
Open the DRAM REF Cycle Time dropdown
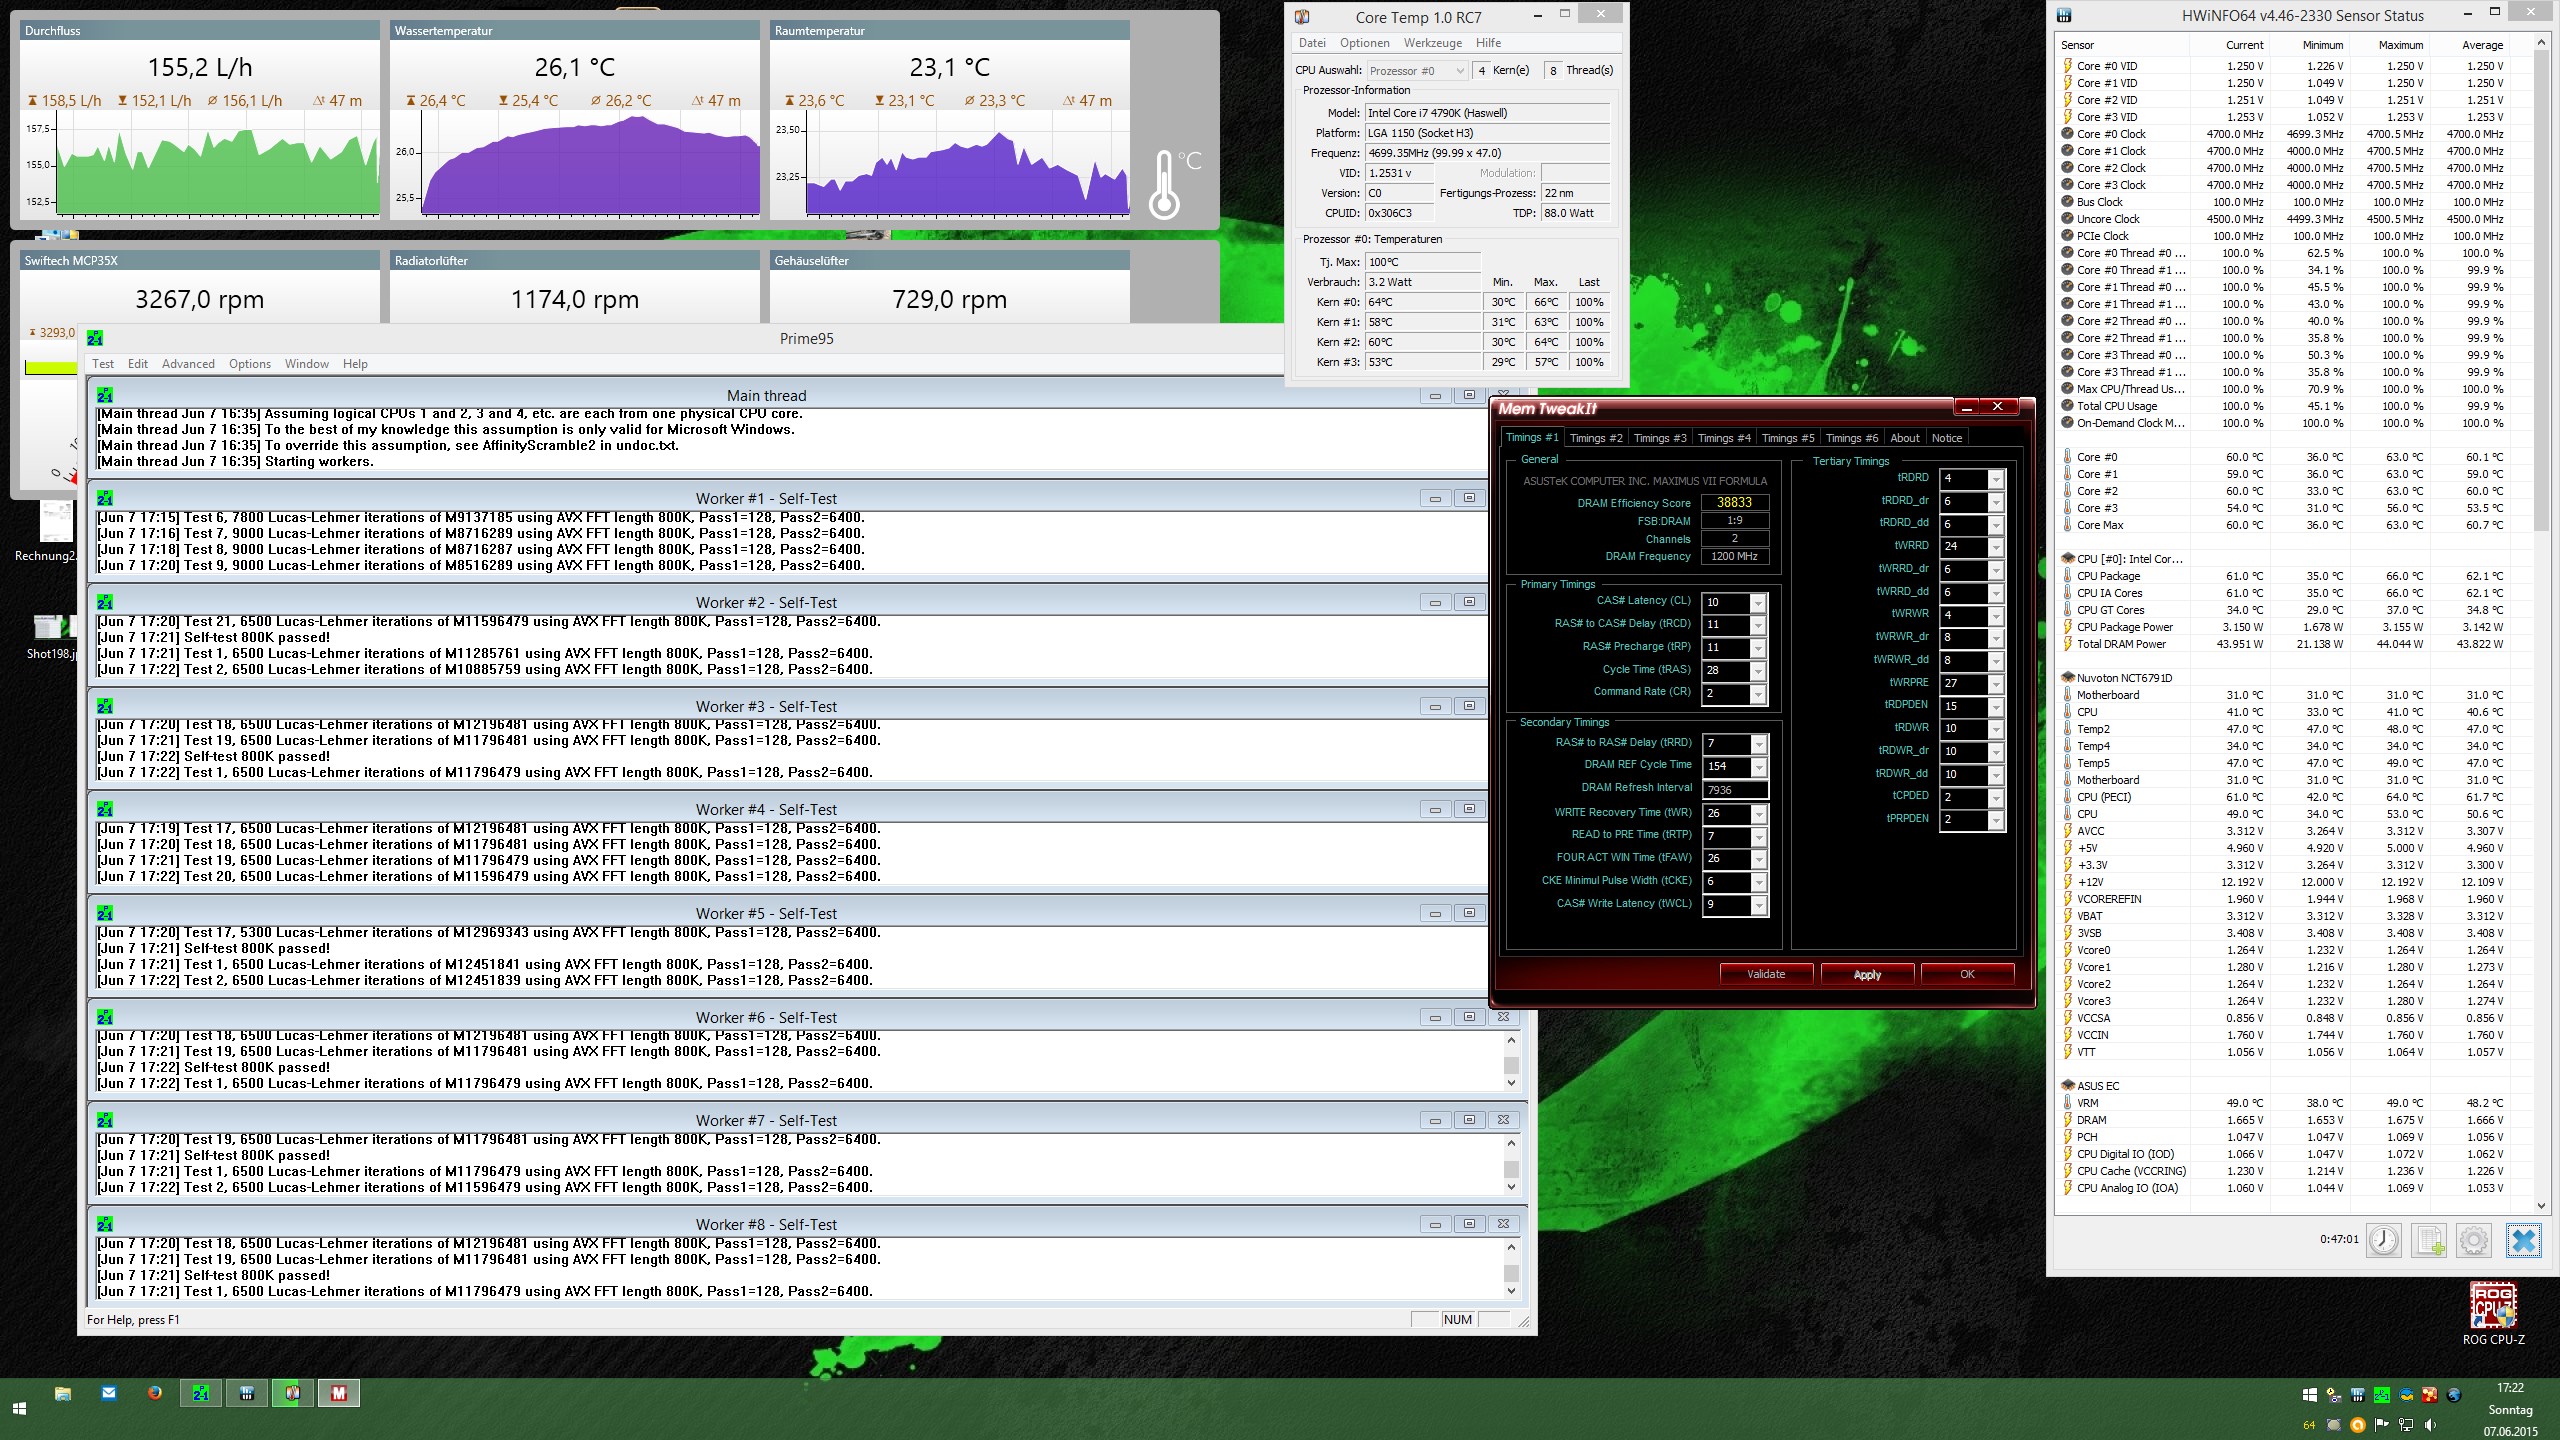point(1758,767)
